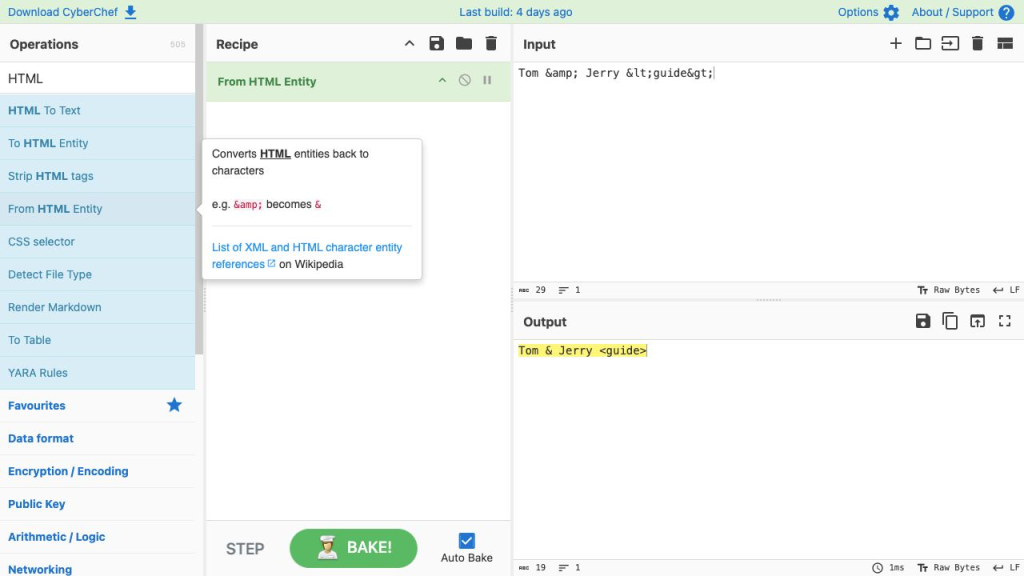1024x576 pixels.
Task: Click the Download CyberChef arrow icon
Action: point(131,12)
